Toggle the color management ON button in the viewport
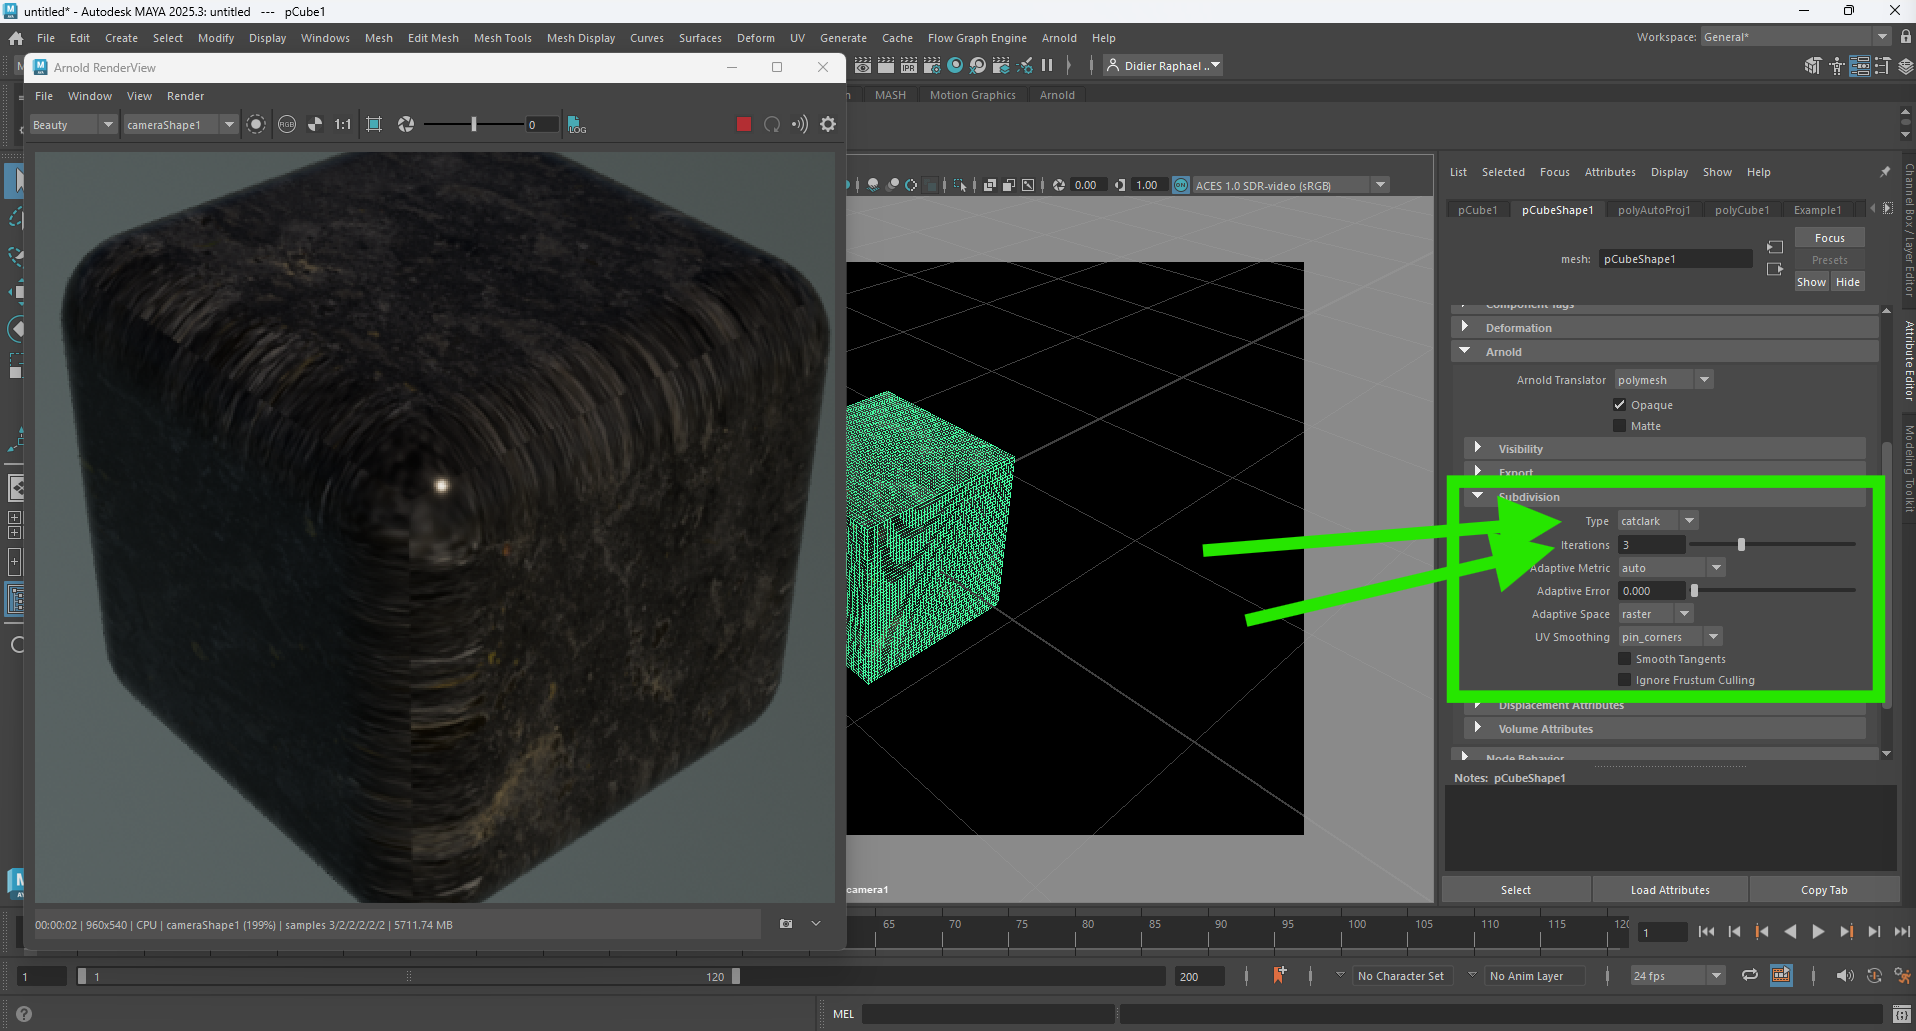The image size is (1916, 1031). (x=1181, y=185)
